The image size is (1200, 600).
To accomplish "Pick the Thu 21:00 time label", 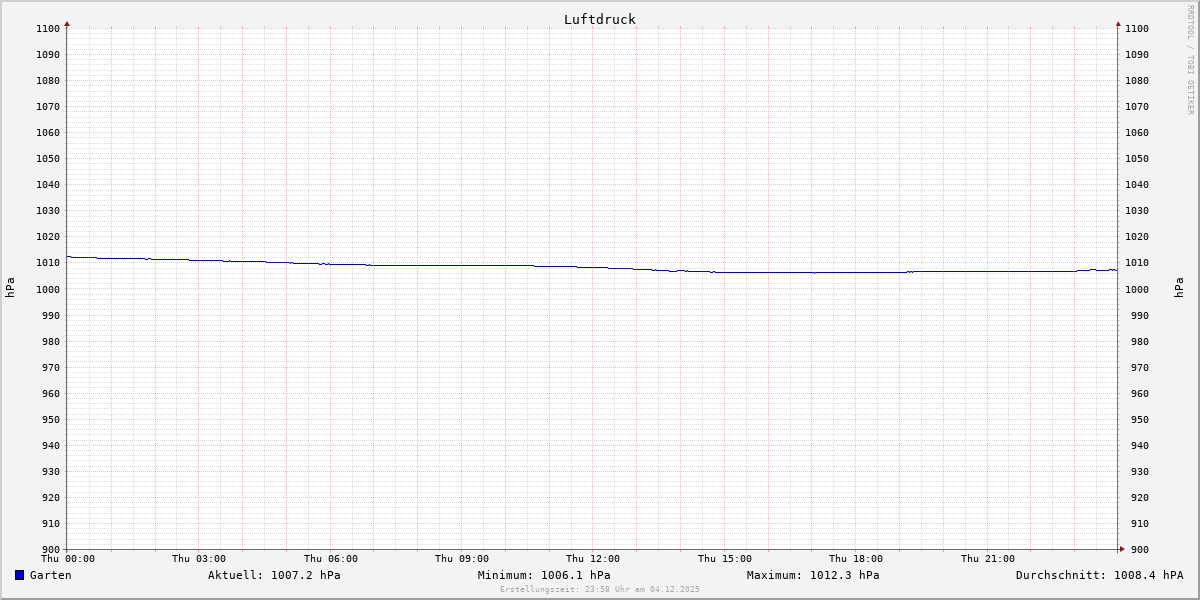I will (988, 559).
